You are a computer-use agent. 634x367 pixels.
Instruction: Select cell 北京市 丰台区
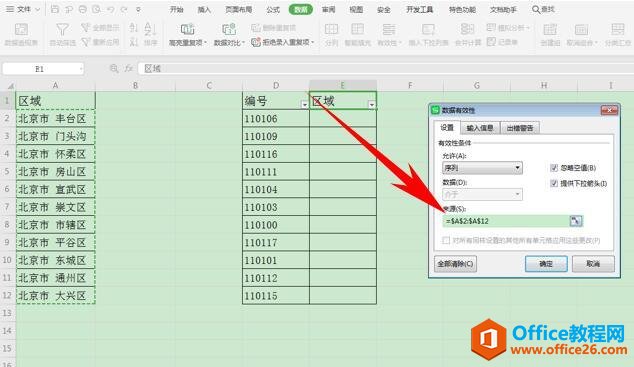[x=55, y=119]
